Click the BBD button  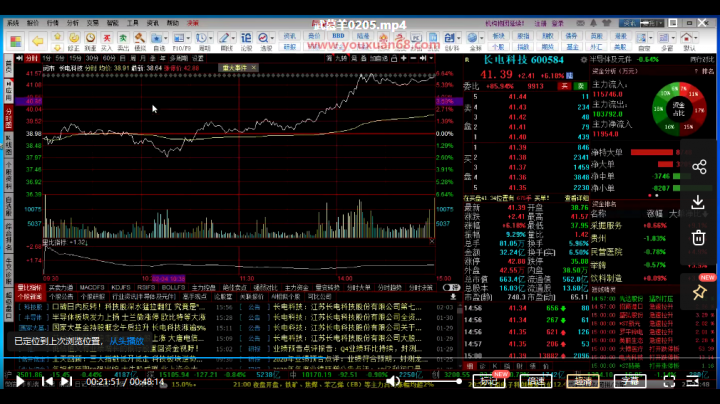[x=338, y=36]
